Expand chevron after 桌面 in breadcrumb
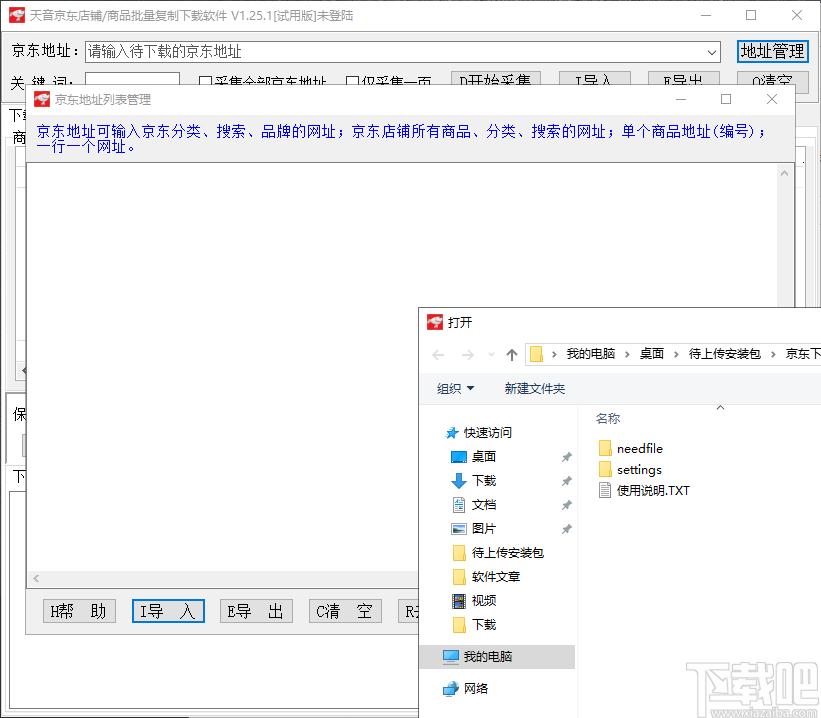 coord(676,355)
